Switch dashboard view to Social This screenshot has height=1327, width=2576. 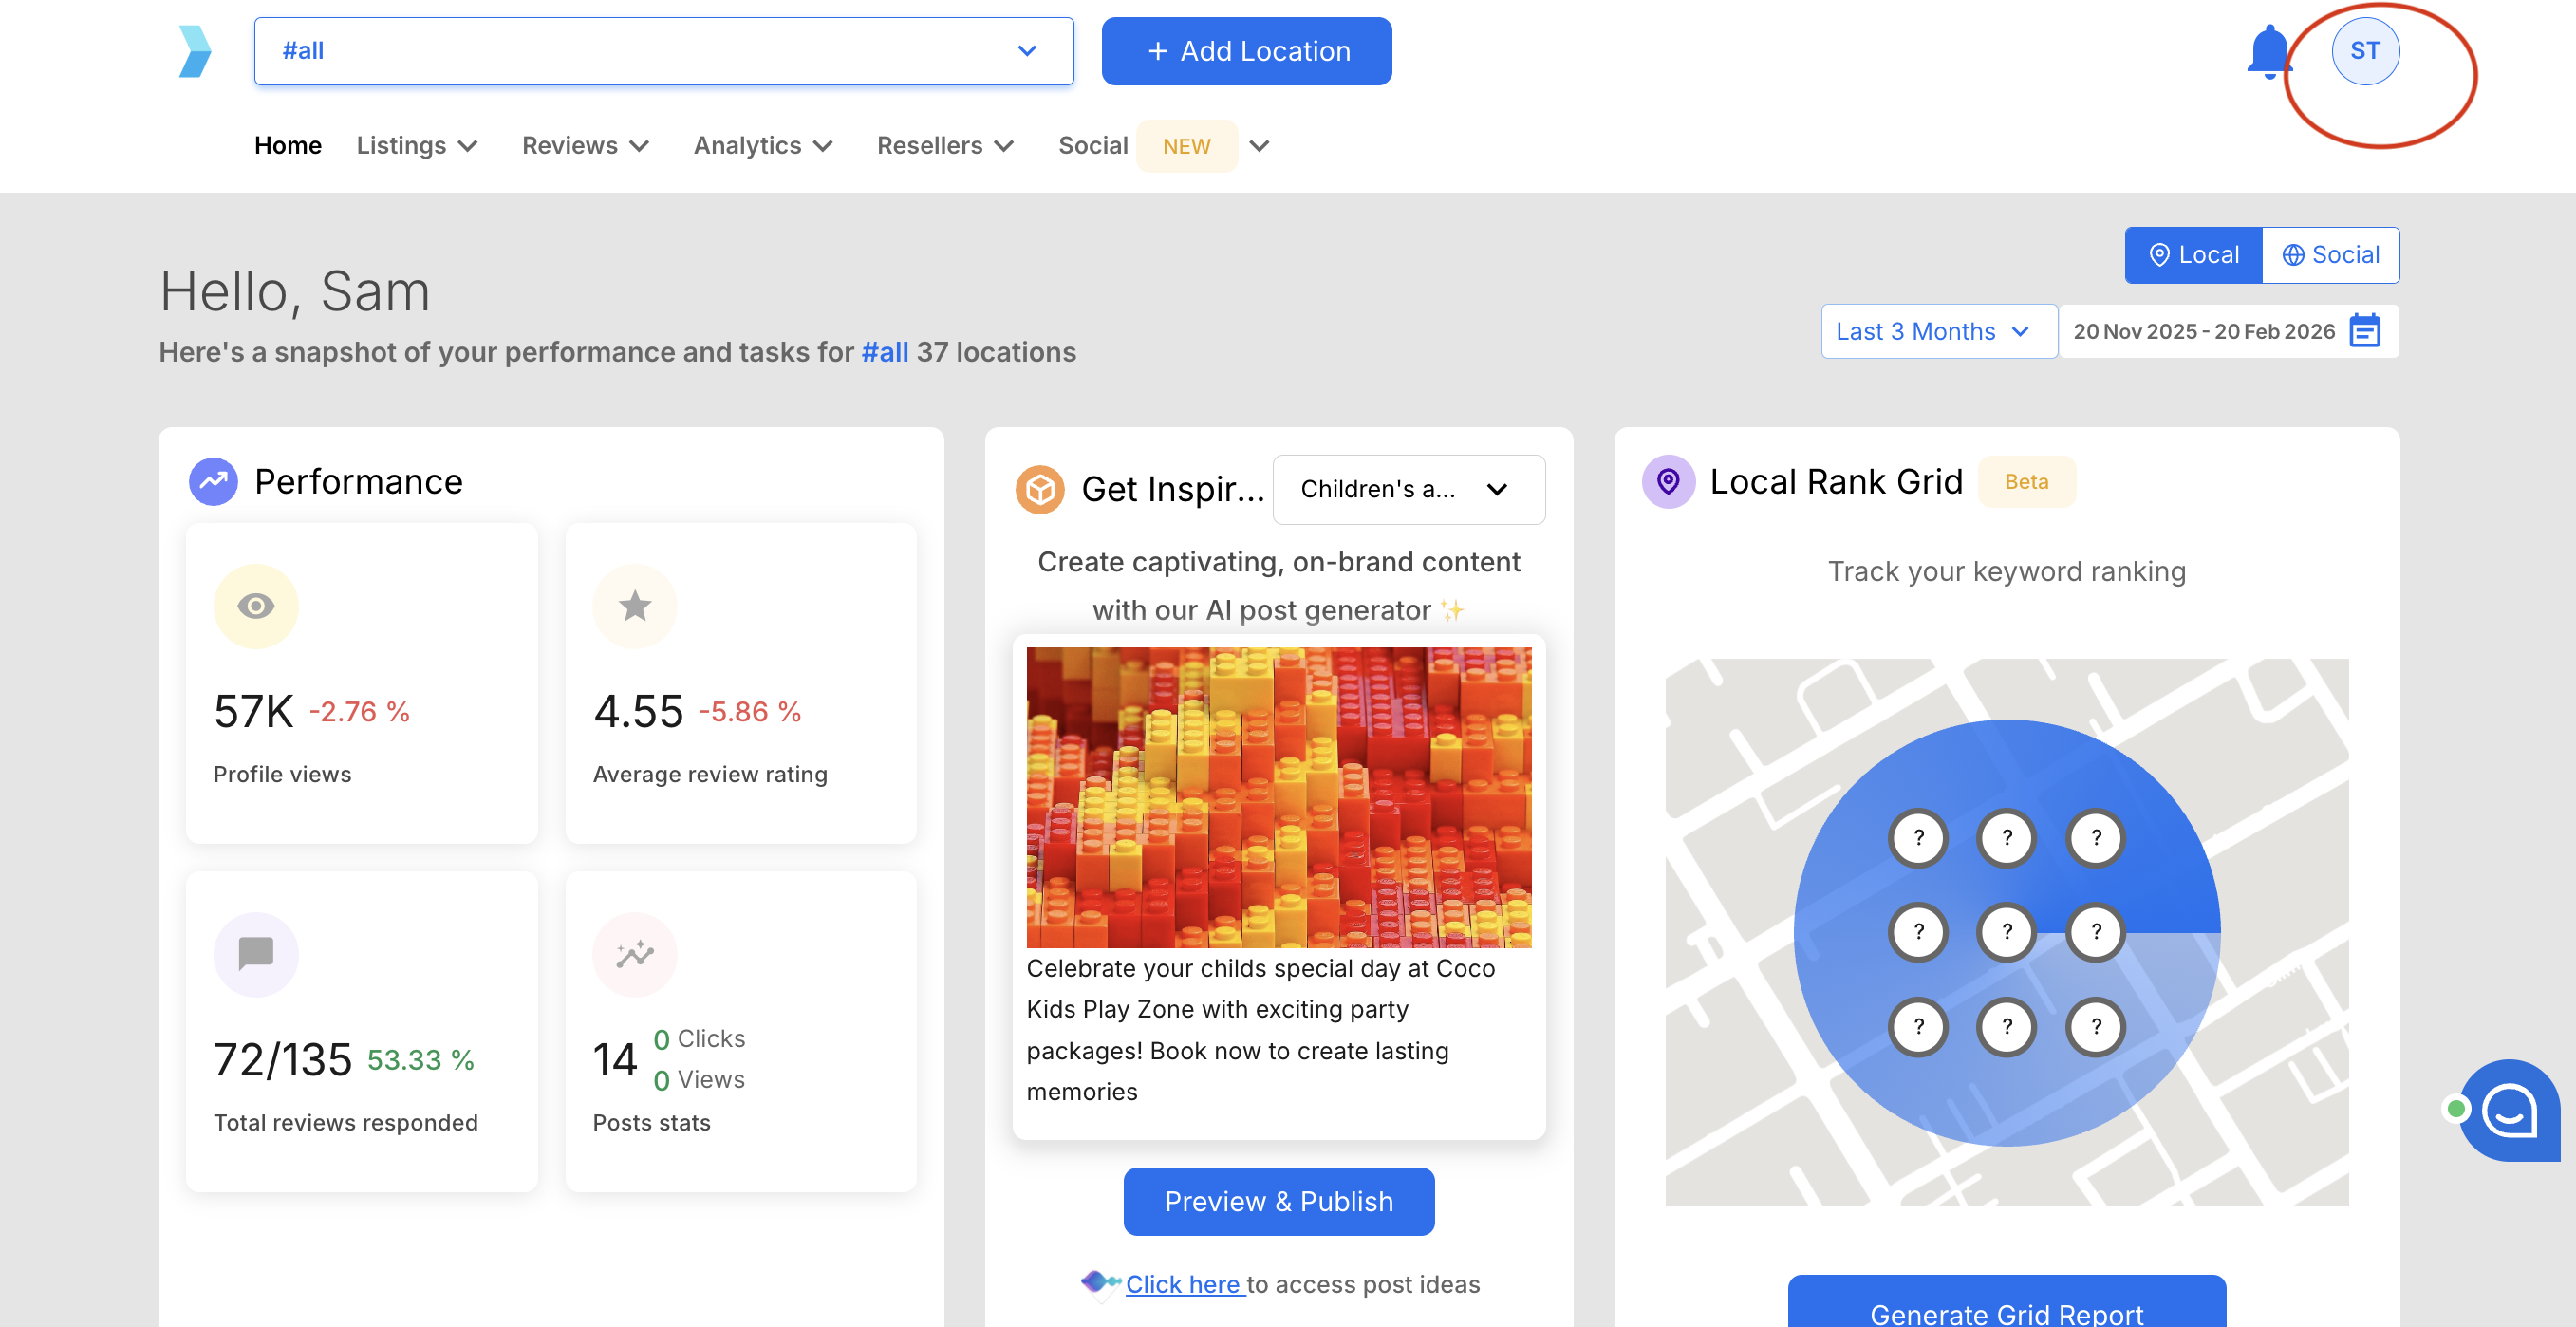2330,255
